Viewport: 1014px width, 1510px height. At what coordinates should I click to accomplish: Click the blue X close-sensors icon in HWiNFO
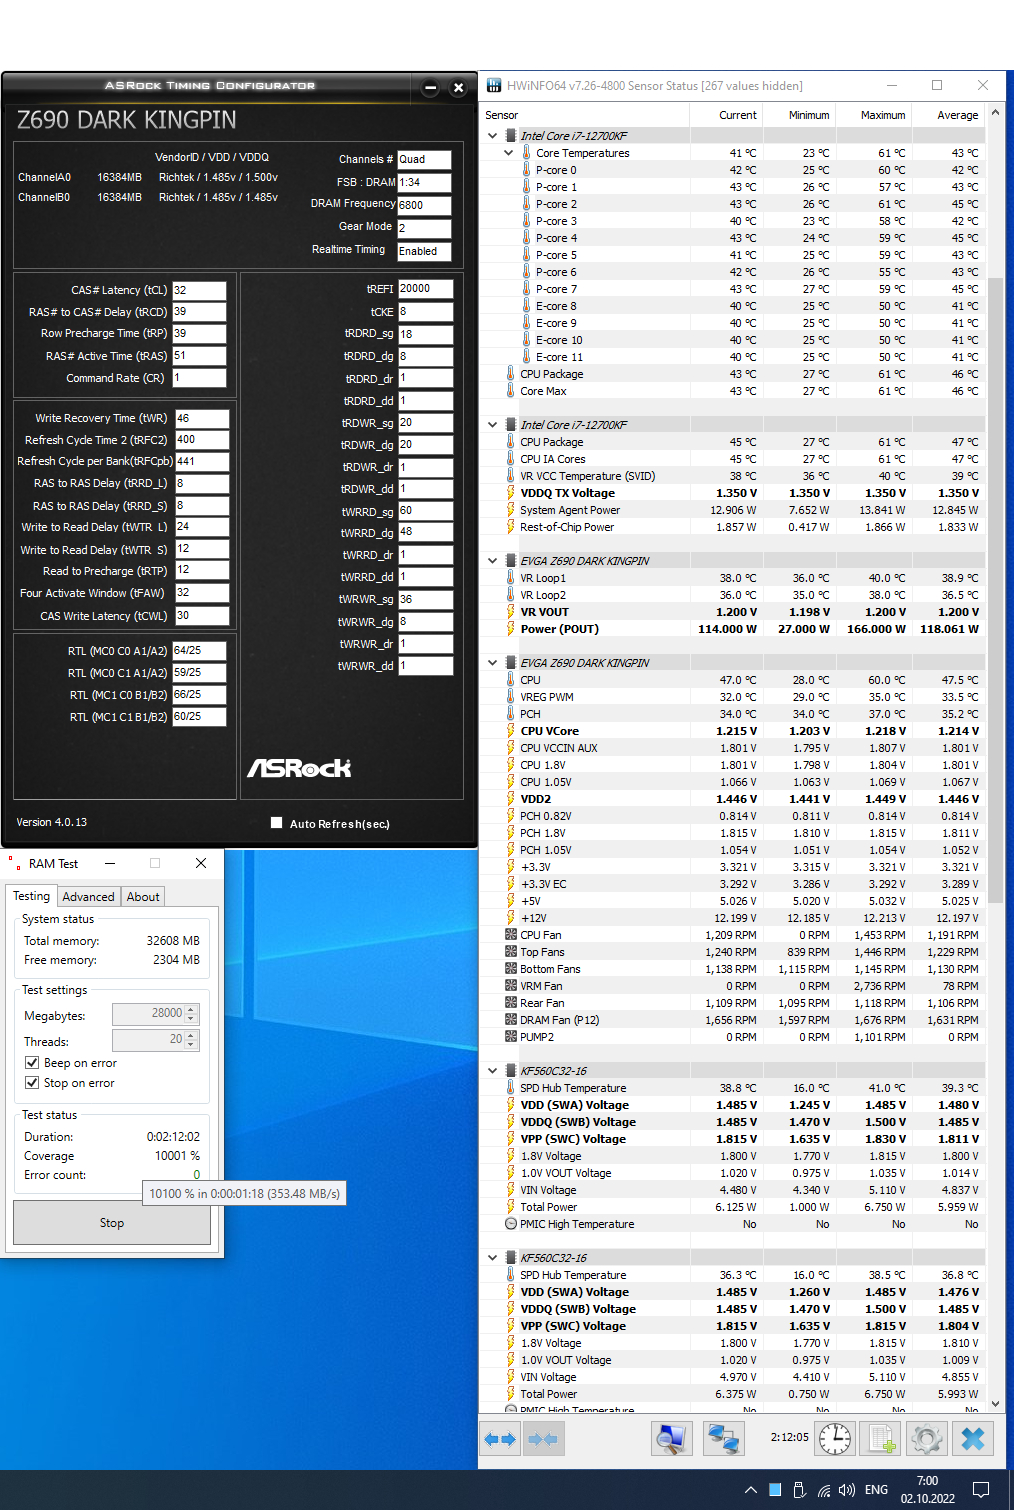pos(973,1439)
